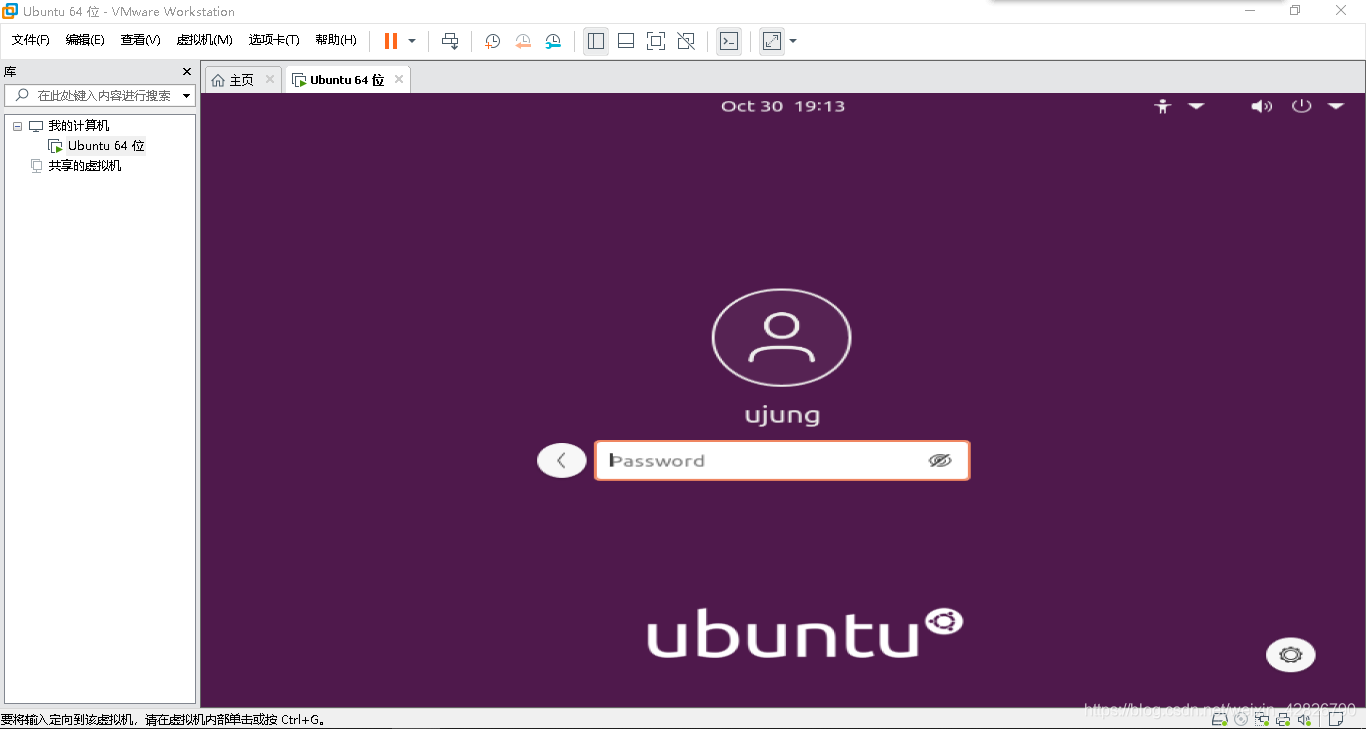Select Ubuntu 64 位 in the library tree
This screenshot has width=1366, height=729.
coord(106,146)
